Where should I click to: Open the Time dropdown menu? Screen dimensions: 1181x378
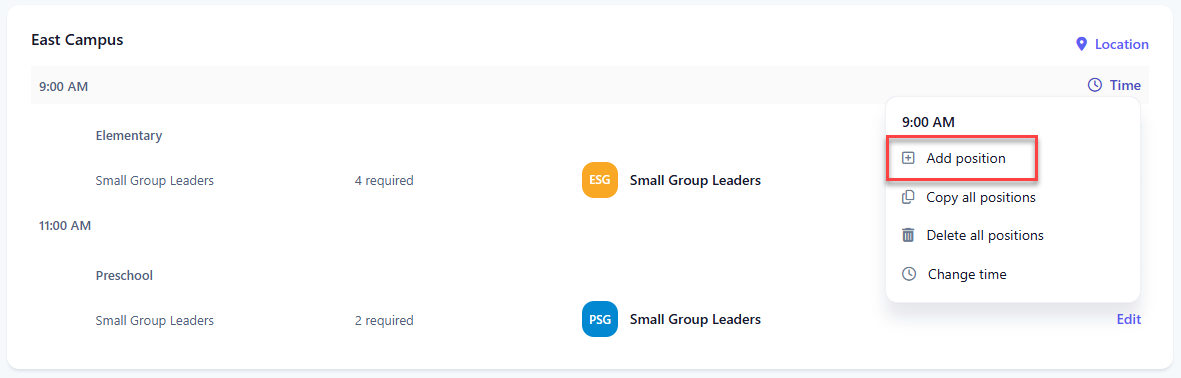pyautogui.click(x=1114, y=86)
